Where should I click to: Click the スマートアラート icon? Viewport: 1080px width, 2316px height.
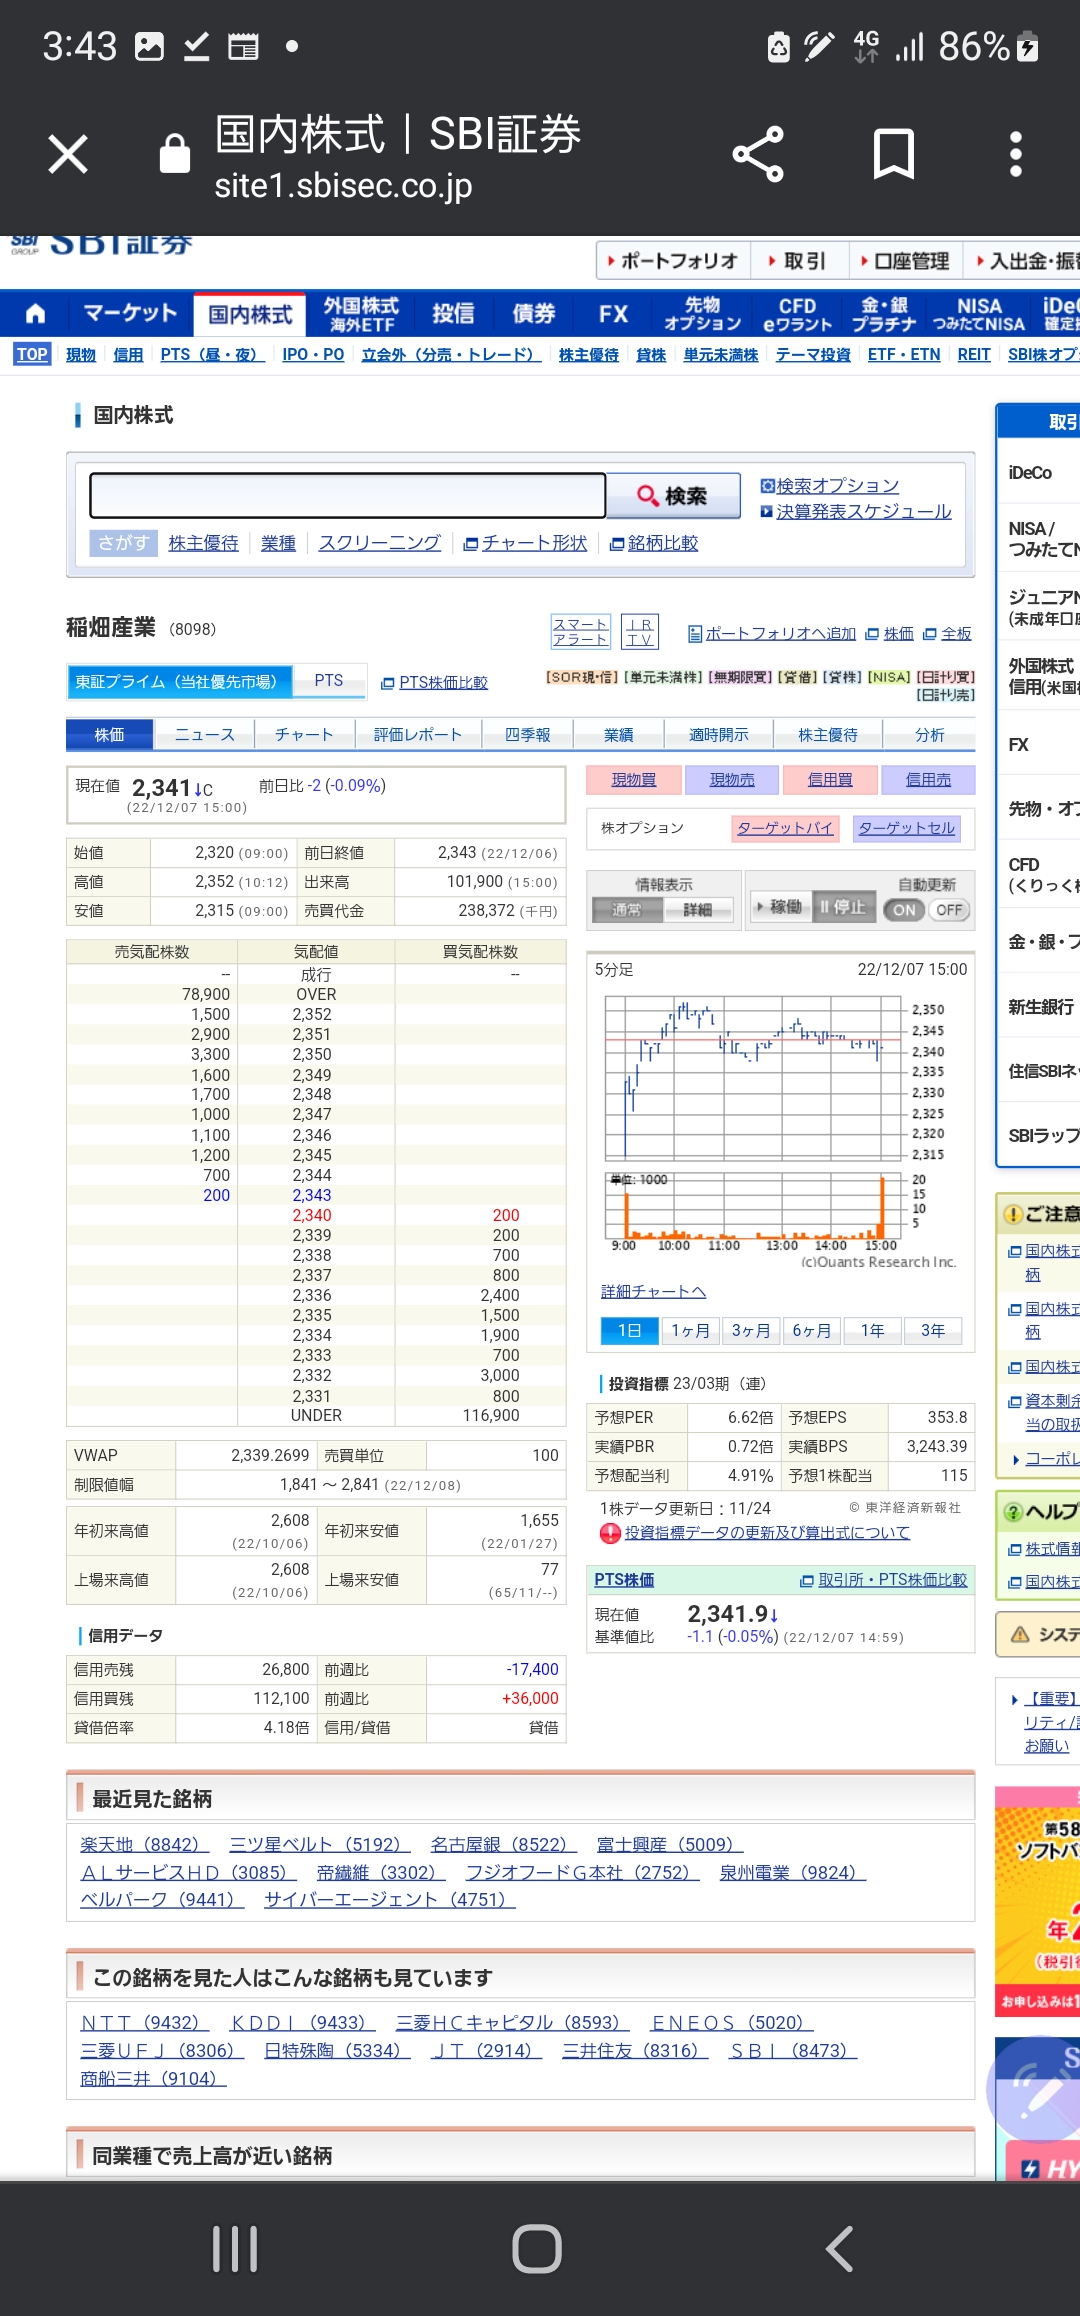pos(580,631)
